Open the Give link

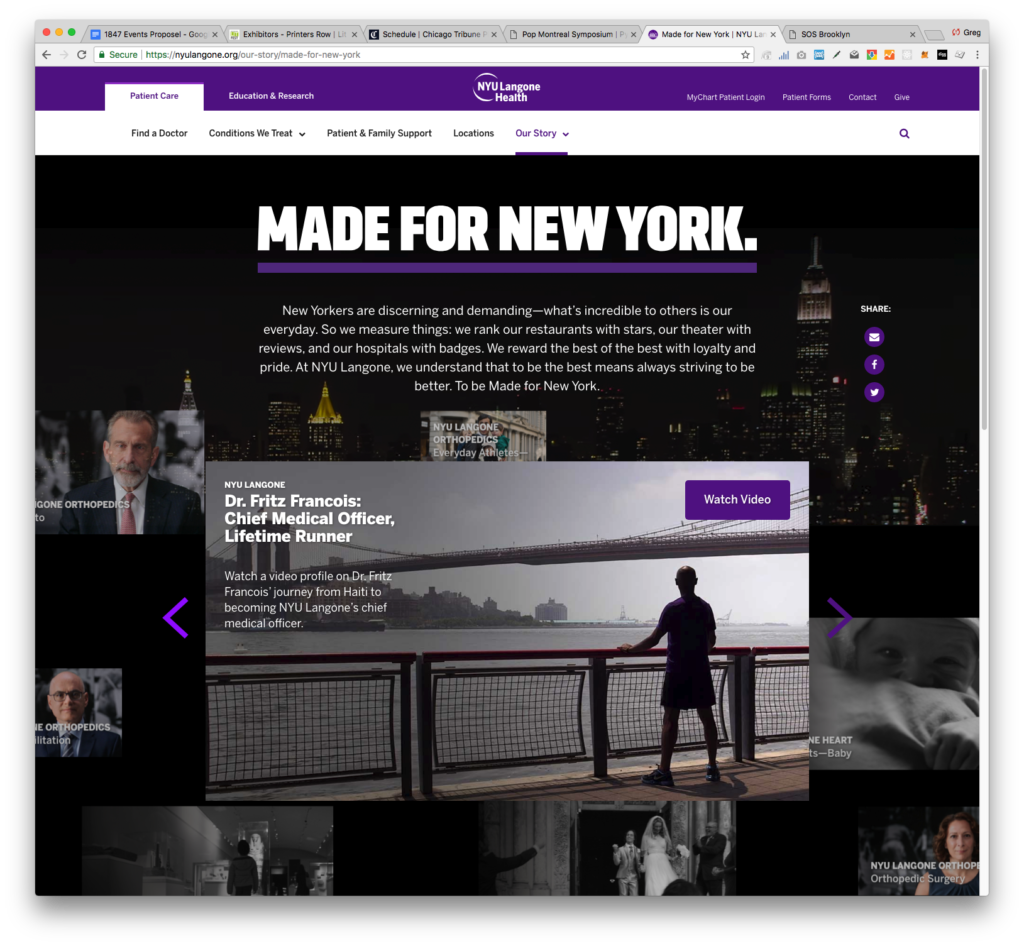click(902, 97)
